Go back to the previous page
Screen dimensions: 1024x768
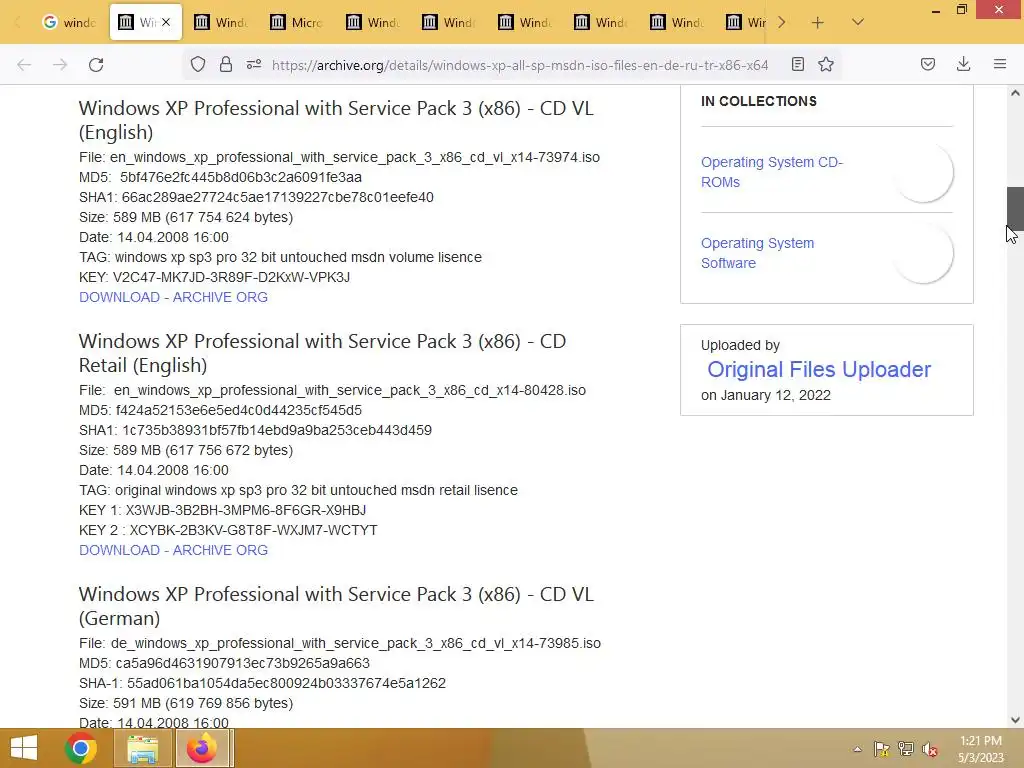(x=24, y=65)
